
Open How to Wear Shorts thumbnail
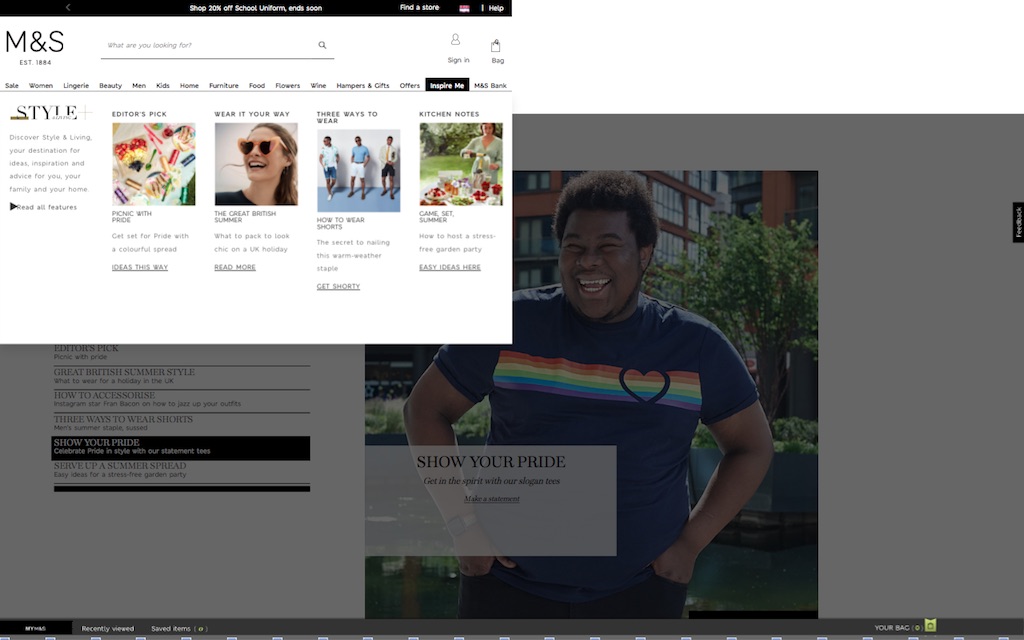[x=359, y=170]
